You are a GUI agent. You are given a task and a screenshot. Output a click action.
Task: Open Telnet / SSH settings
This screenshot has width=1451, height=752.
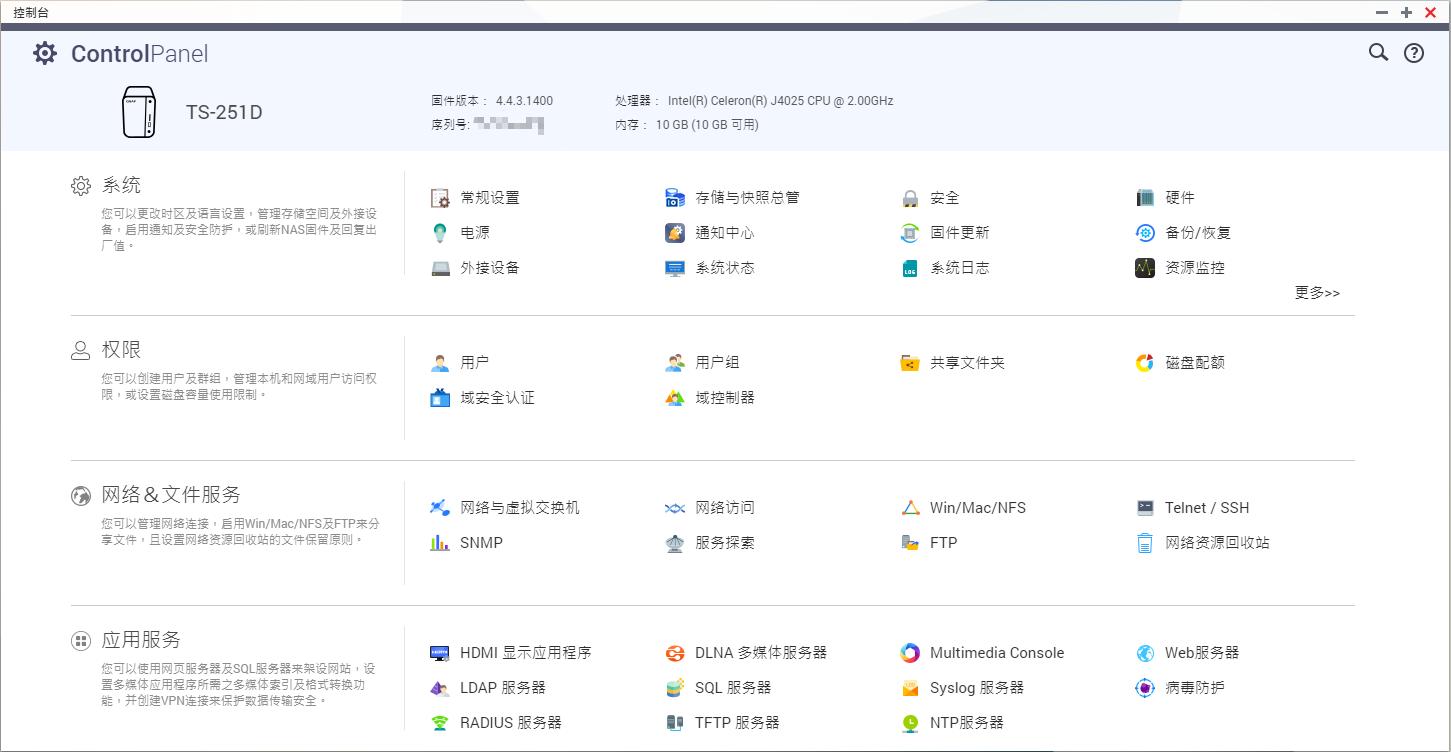pyautogui.click(x=1206, y=508)
